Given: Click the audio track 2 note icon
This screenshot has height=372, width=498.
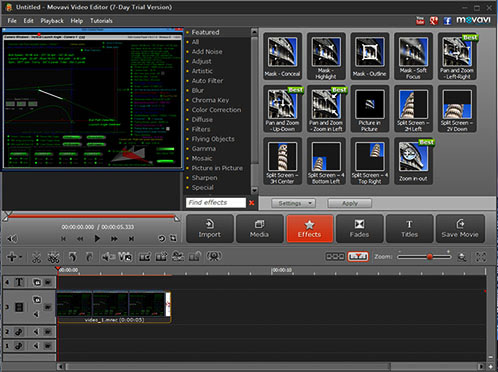Looking at the screenshot, I should 19,332.
